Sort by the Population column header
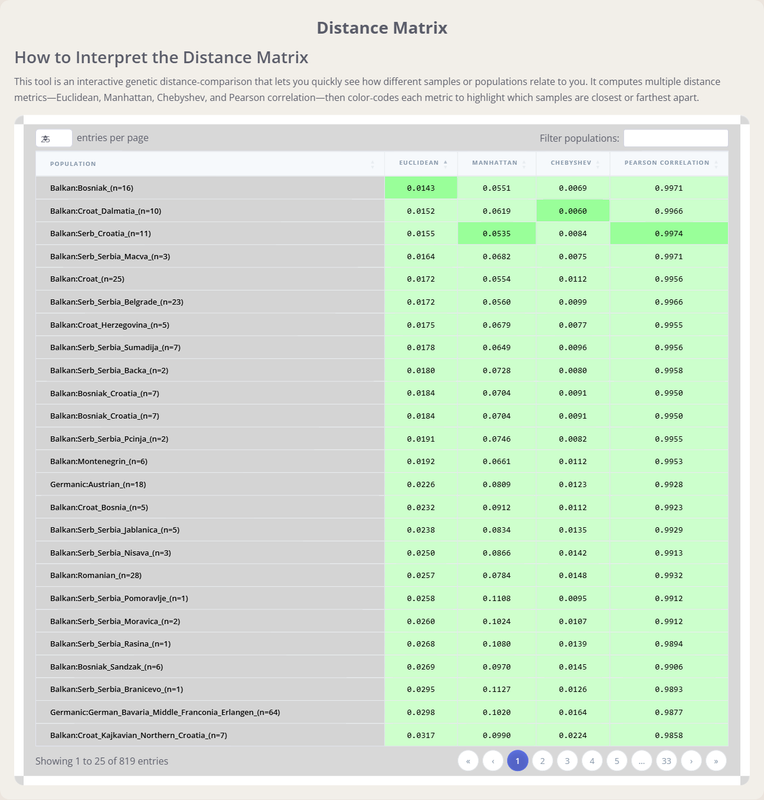764x800 pixels. (210, 164)
